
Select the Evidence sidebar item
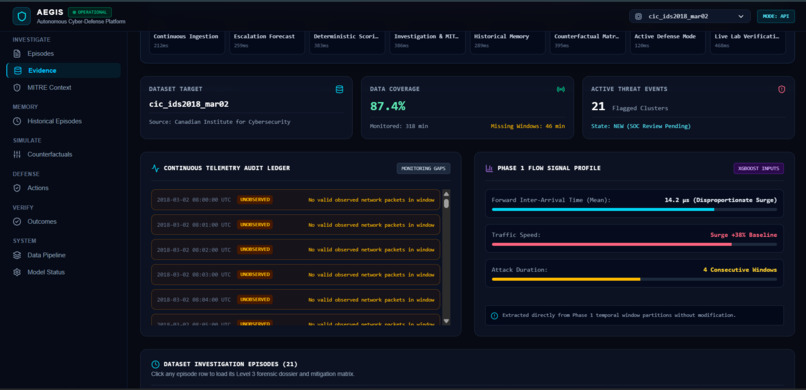click(63, 70)
